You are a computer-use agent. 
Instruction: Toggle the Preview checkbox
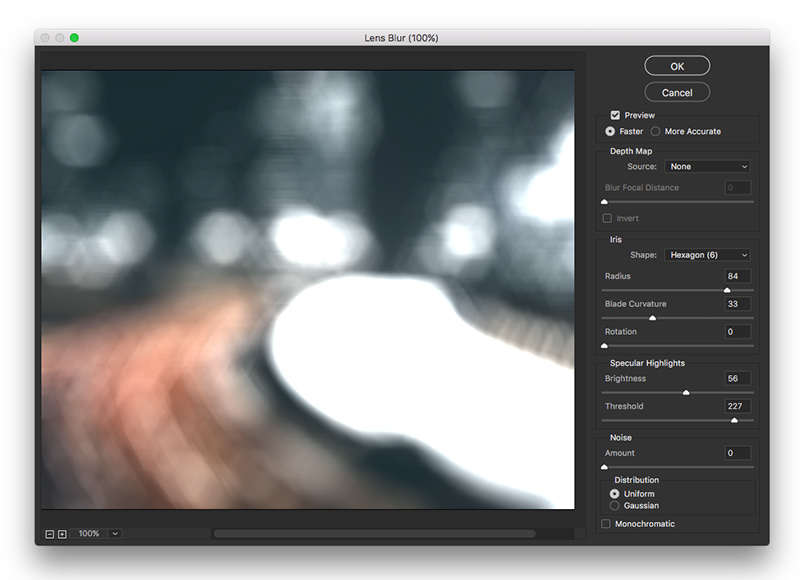click(615, 115)
